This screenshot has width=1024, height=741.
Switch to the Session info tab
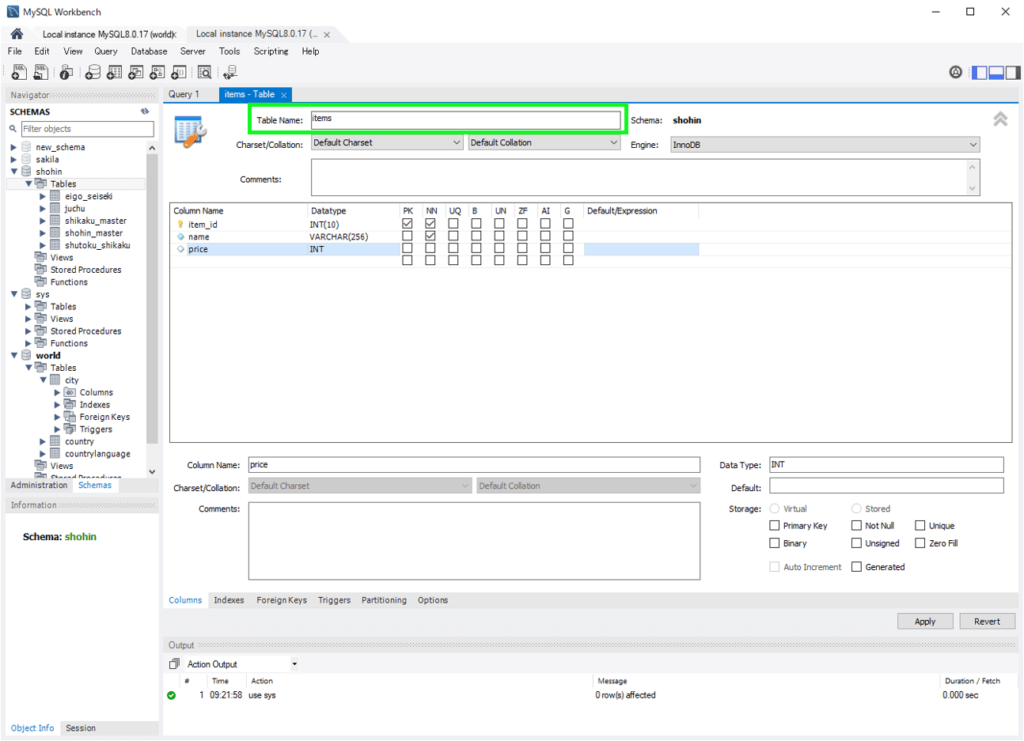point(80,728)
